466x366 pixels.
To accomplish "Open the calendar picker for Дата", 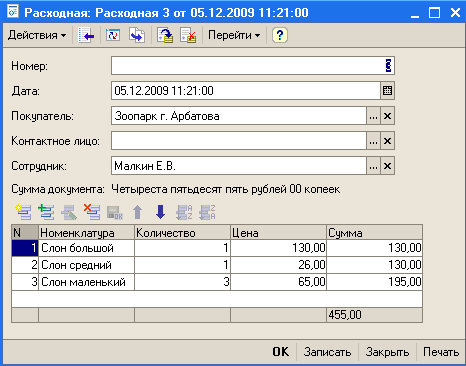I will click(x=387, y=91).
